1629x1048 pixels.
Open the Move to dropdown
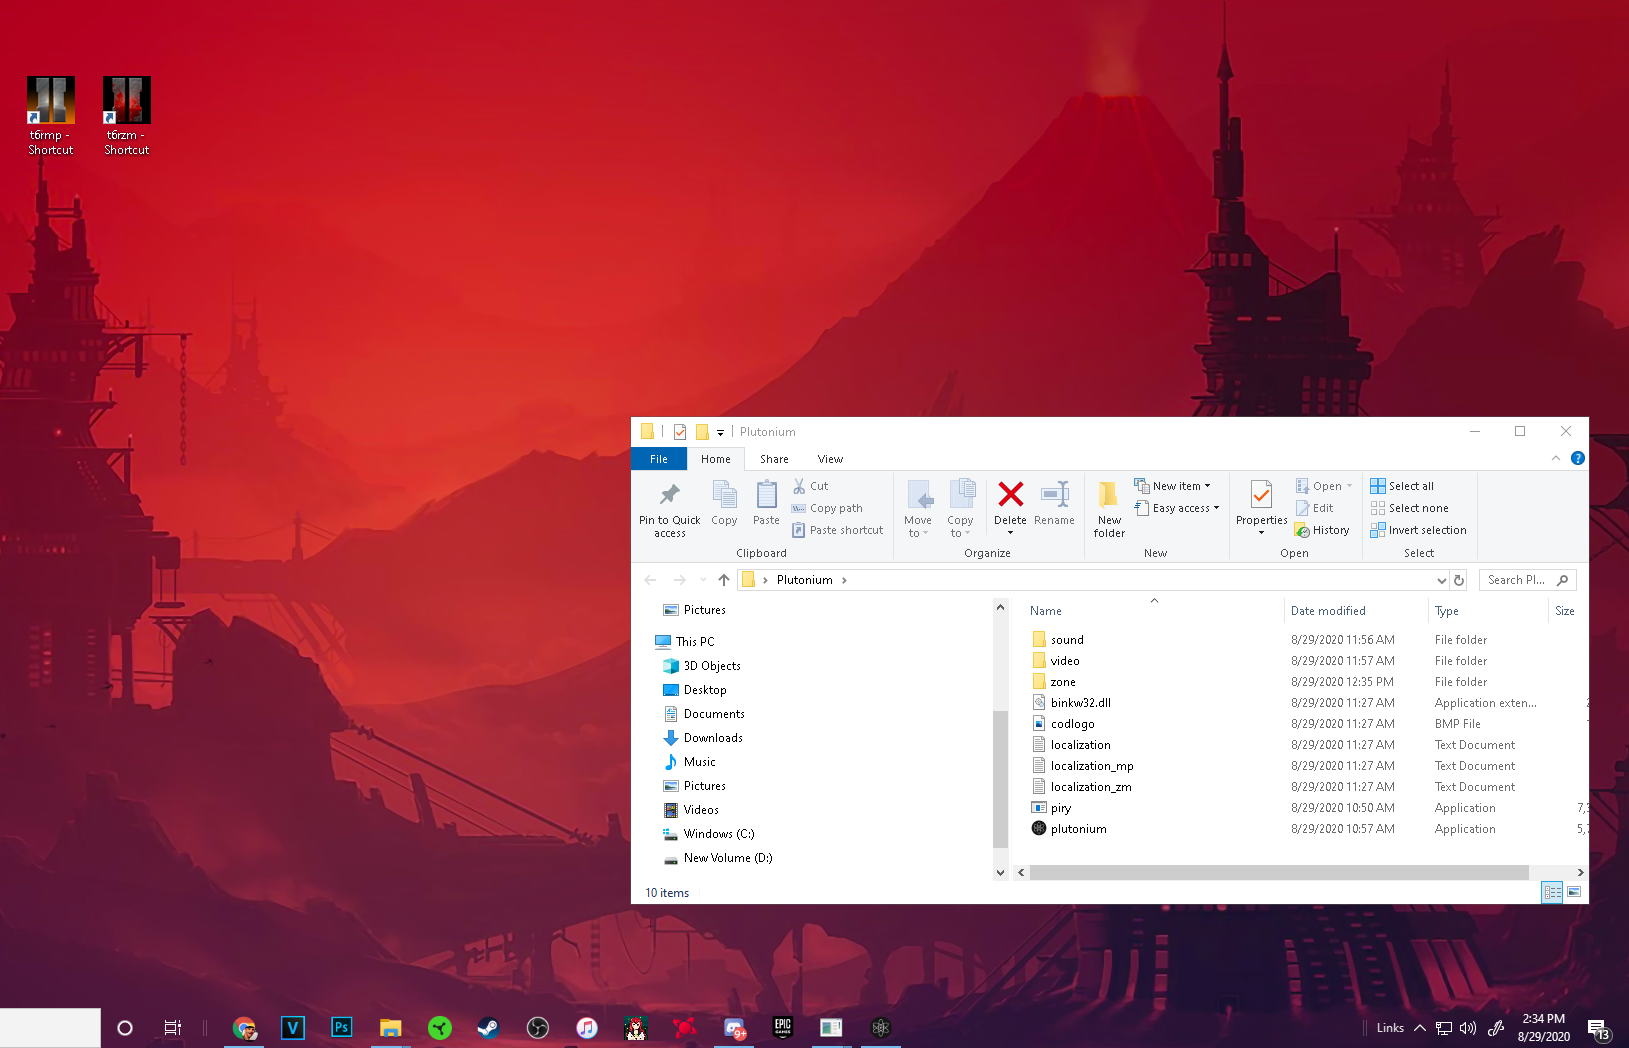click(x=918, y=509)
